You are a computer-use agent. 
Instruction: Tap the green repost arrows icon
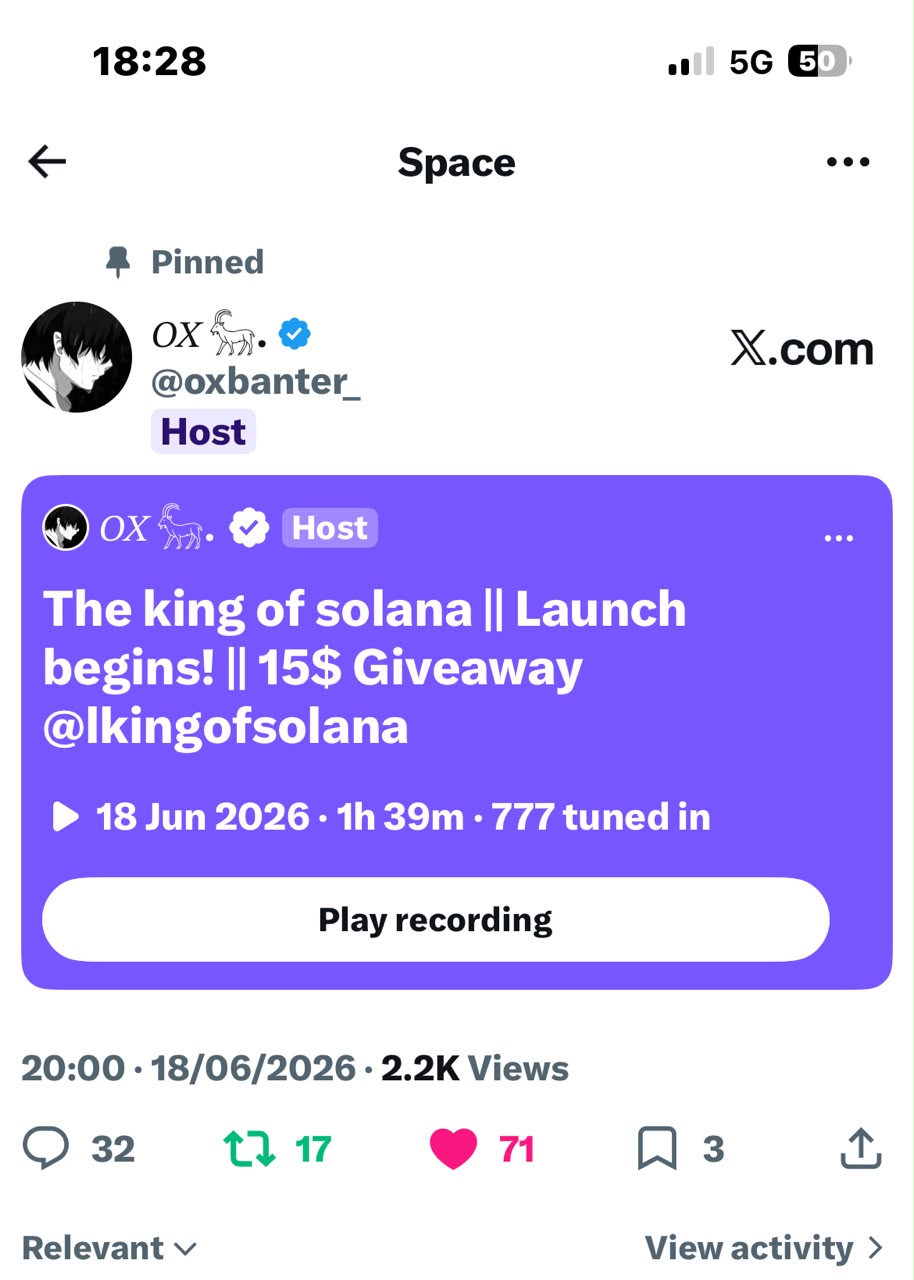(249, 1149)
